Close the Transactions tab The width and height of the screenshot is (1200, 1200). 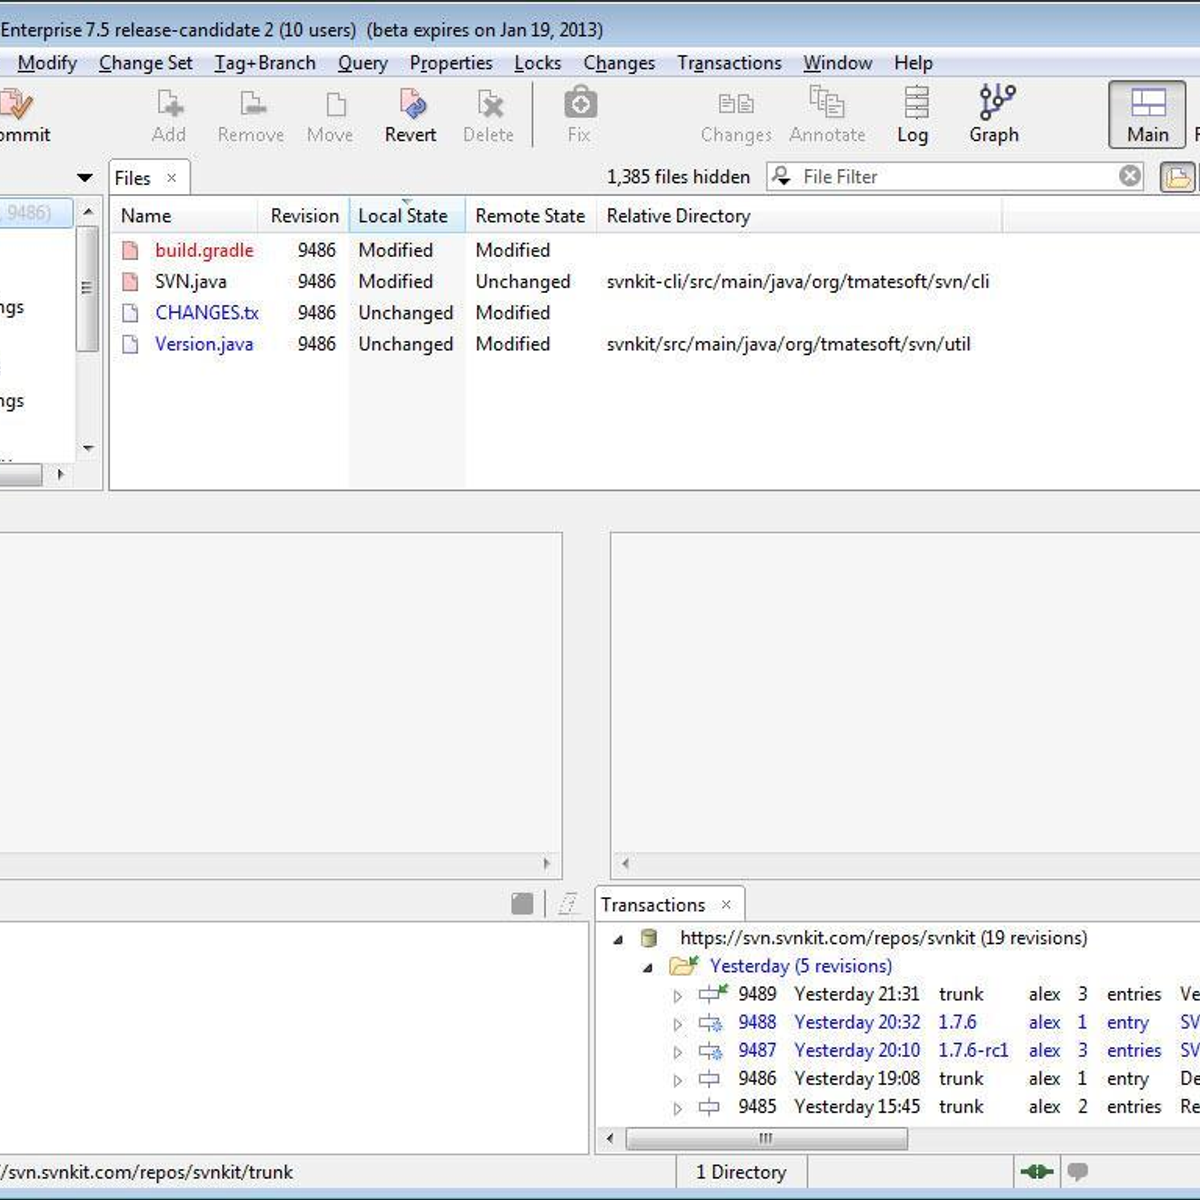(727, 905)
